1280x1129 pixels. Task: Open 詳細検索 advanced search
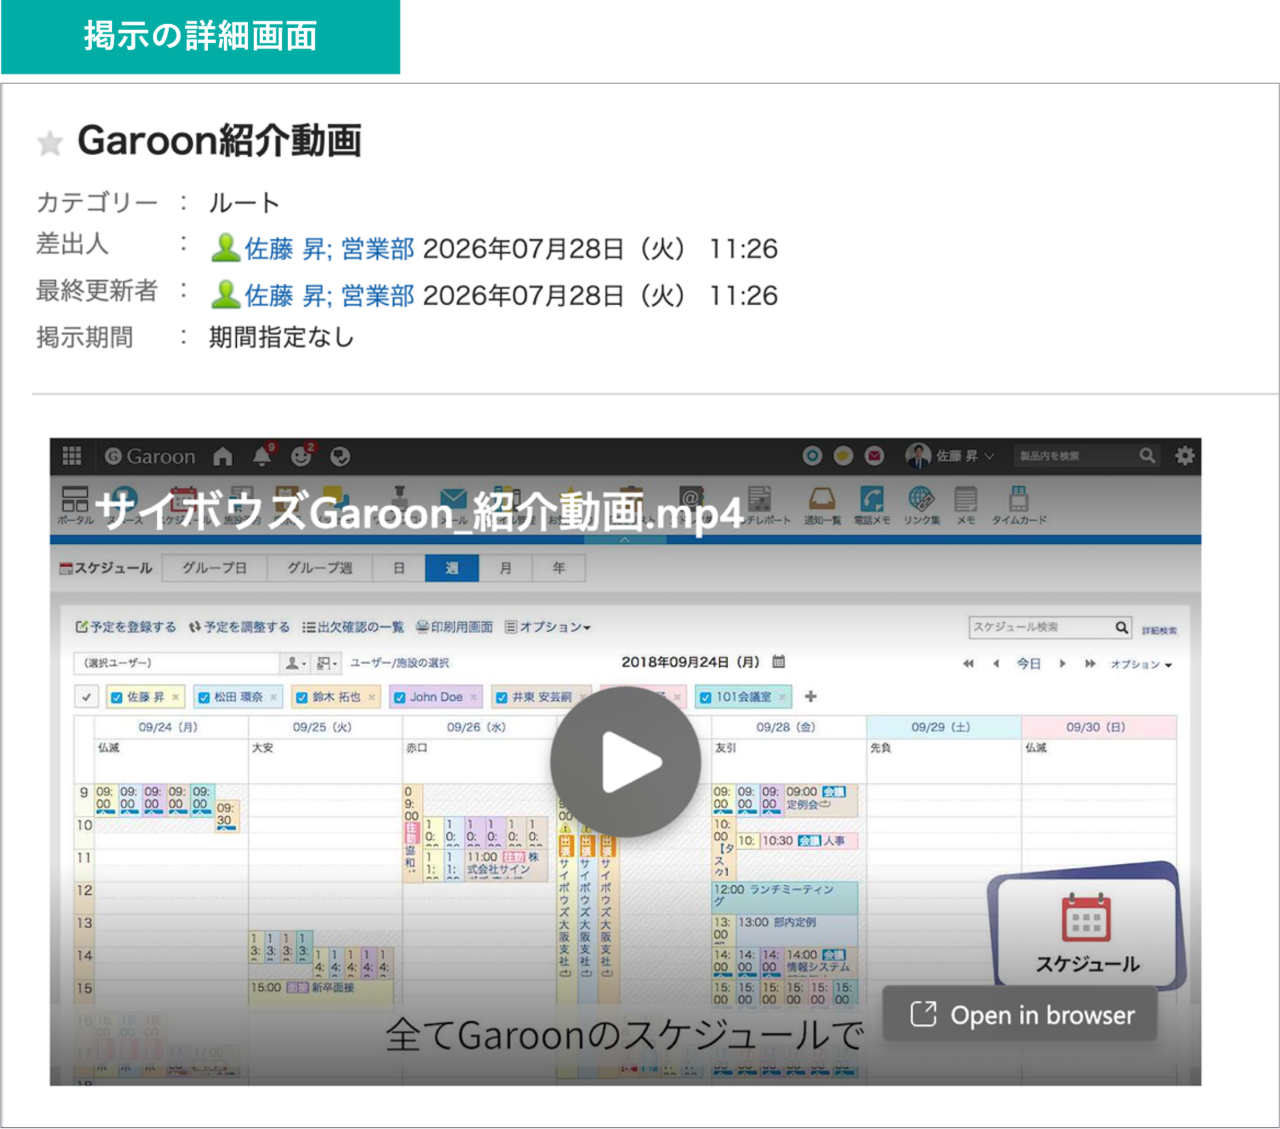(x=1159, y=631)
